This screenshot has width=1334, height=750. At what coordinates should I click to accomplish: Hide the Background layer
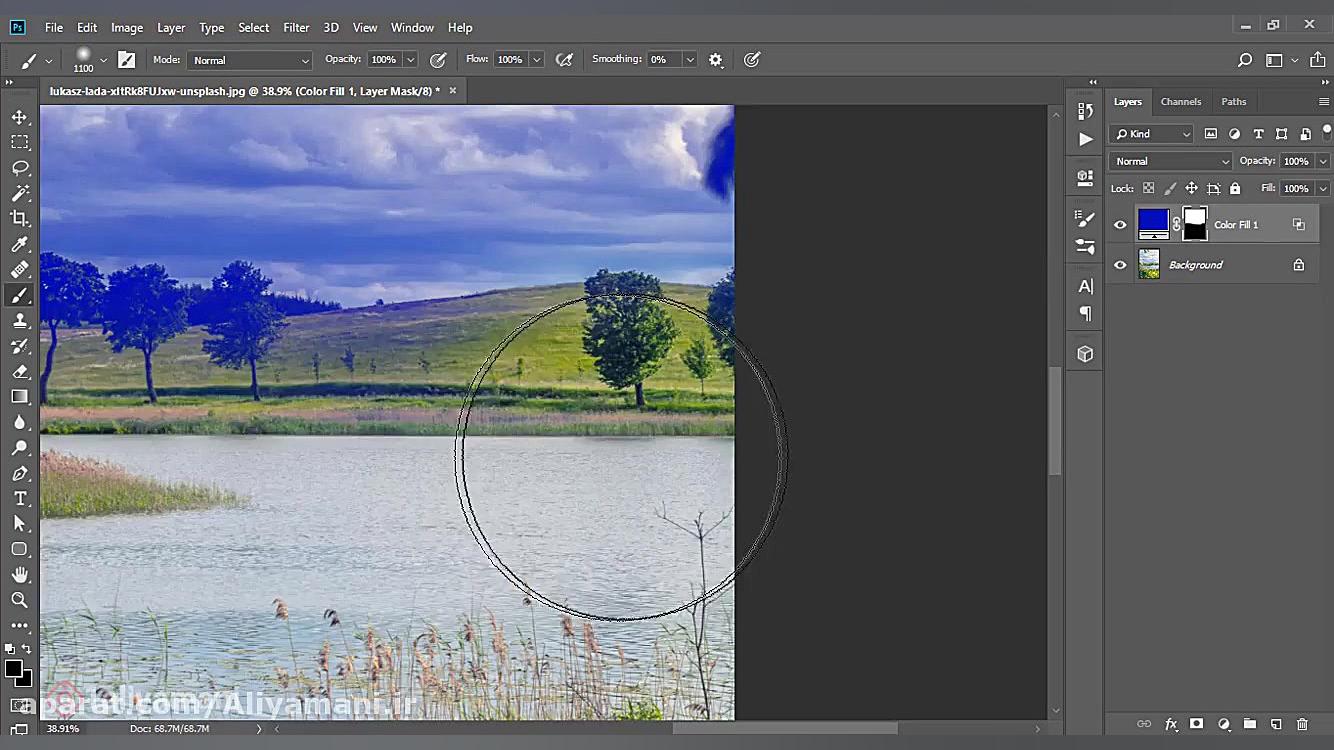pyautogui.click(x=1120, y=265)
